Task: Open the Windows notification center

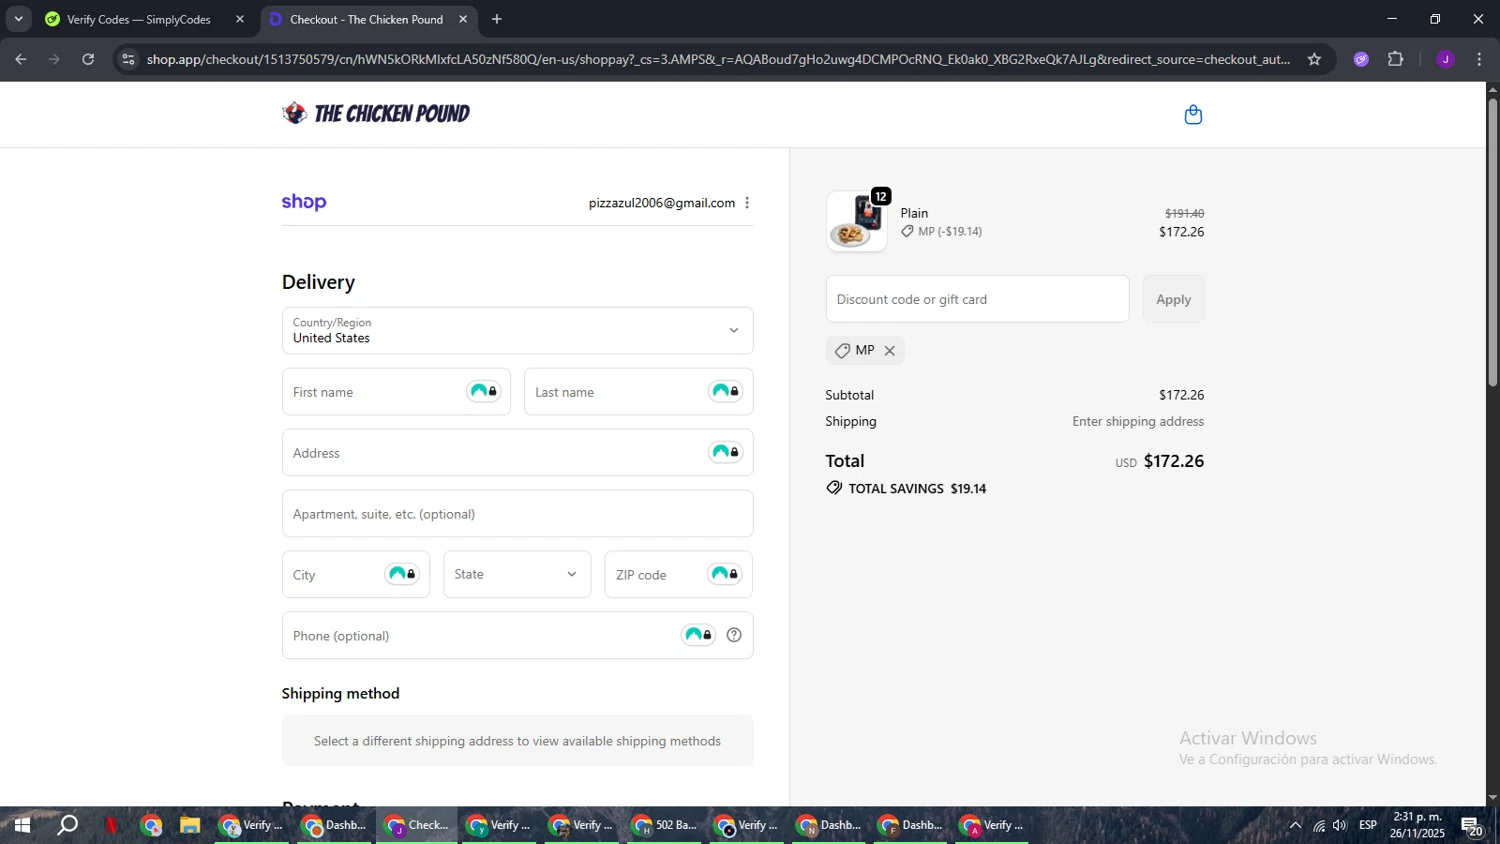Action: point(1472,826)
